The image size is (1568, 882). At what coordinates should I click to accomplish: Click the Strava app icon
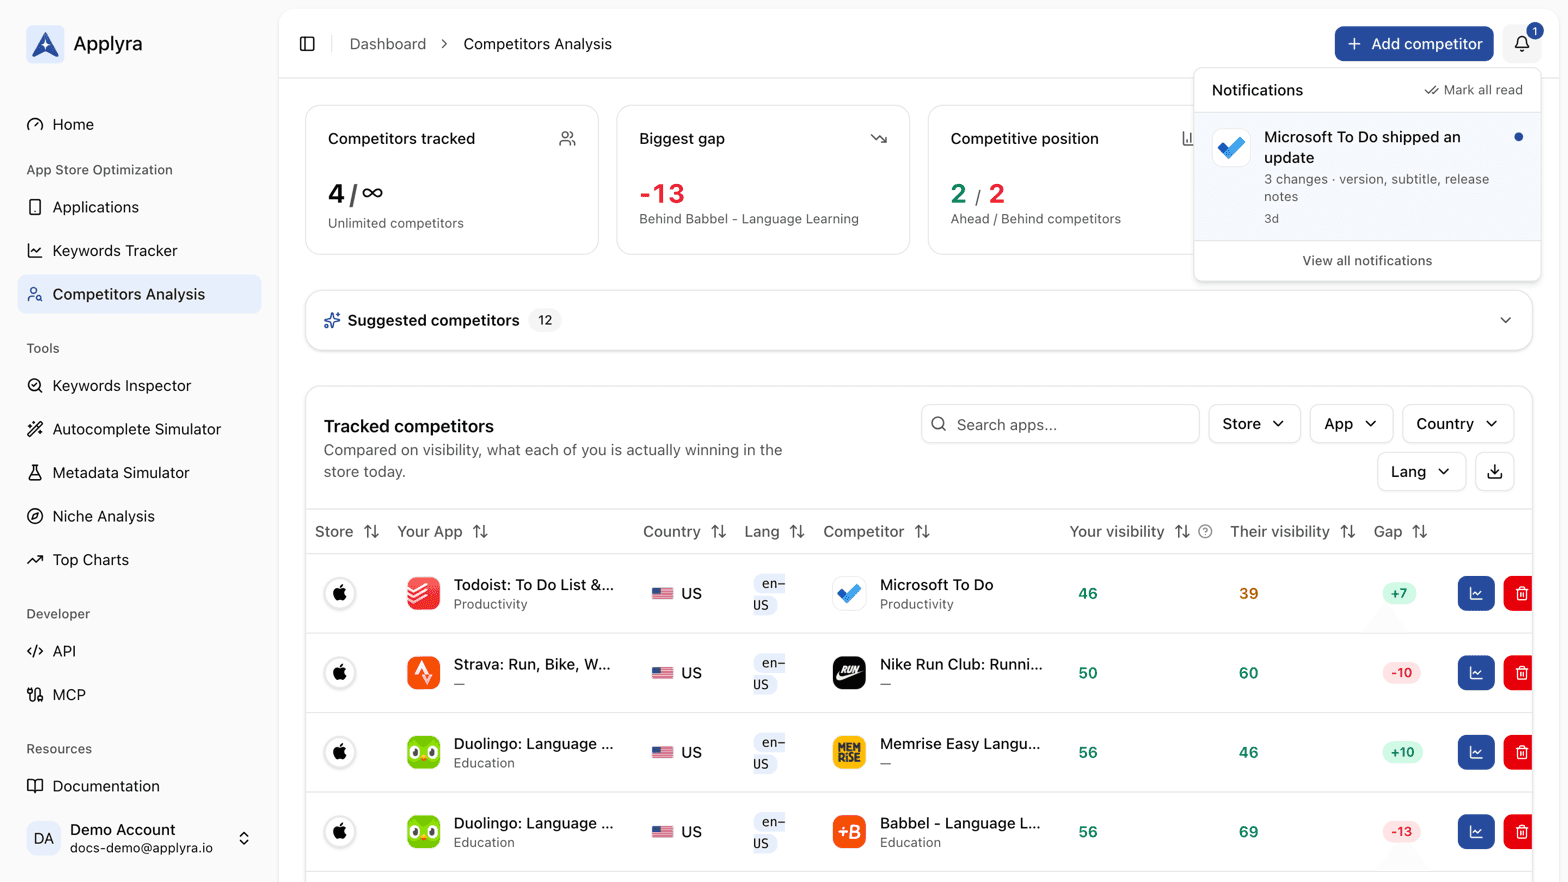(x=423, y=673)
